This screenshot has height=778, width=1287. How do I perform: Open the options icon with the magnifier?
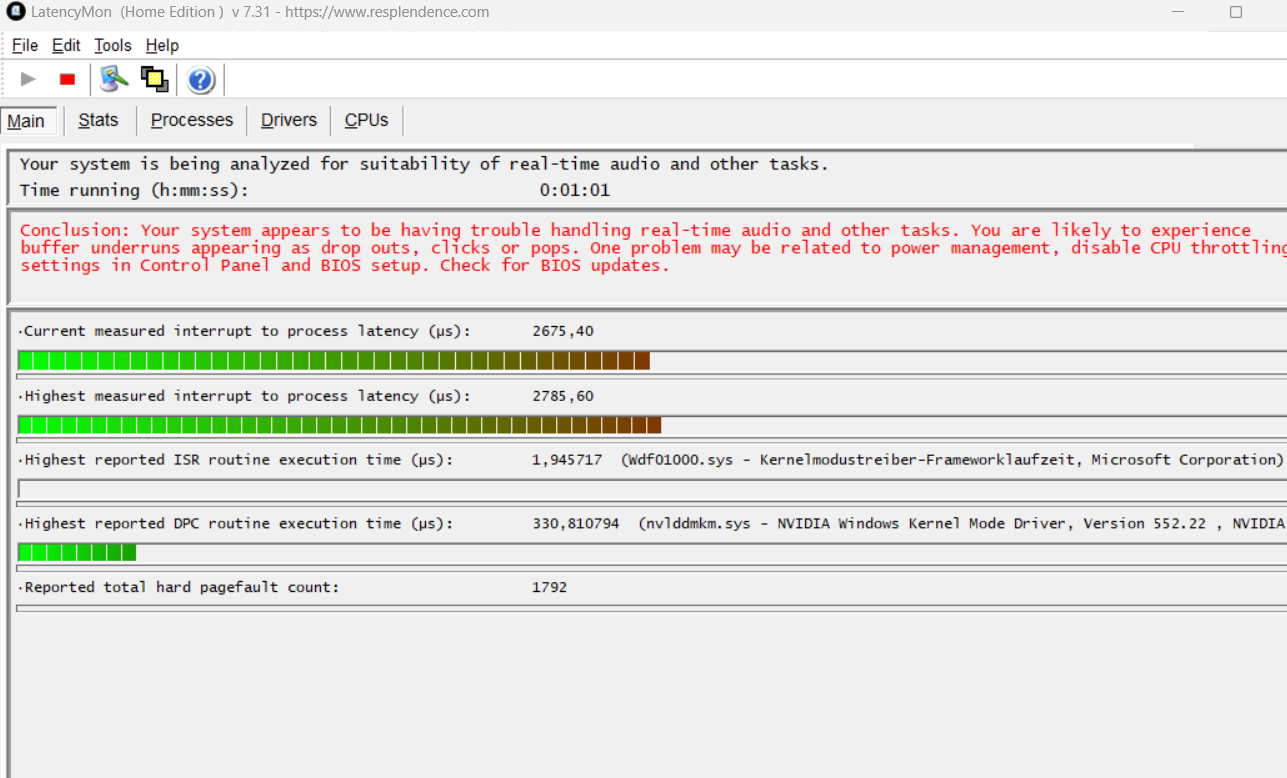point(115,79)
